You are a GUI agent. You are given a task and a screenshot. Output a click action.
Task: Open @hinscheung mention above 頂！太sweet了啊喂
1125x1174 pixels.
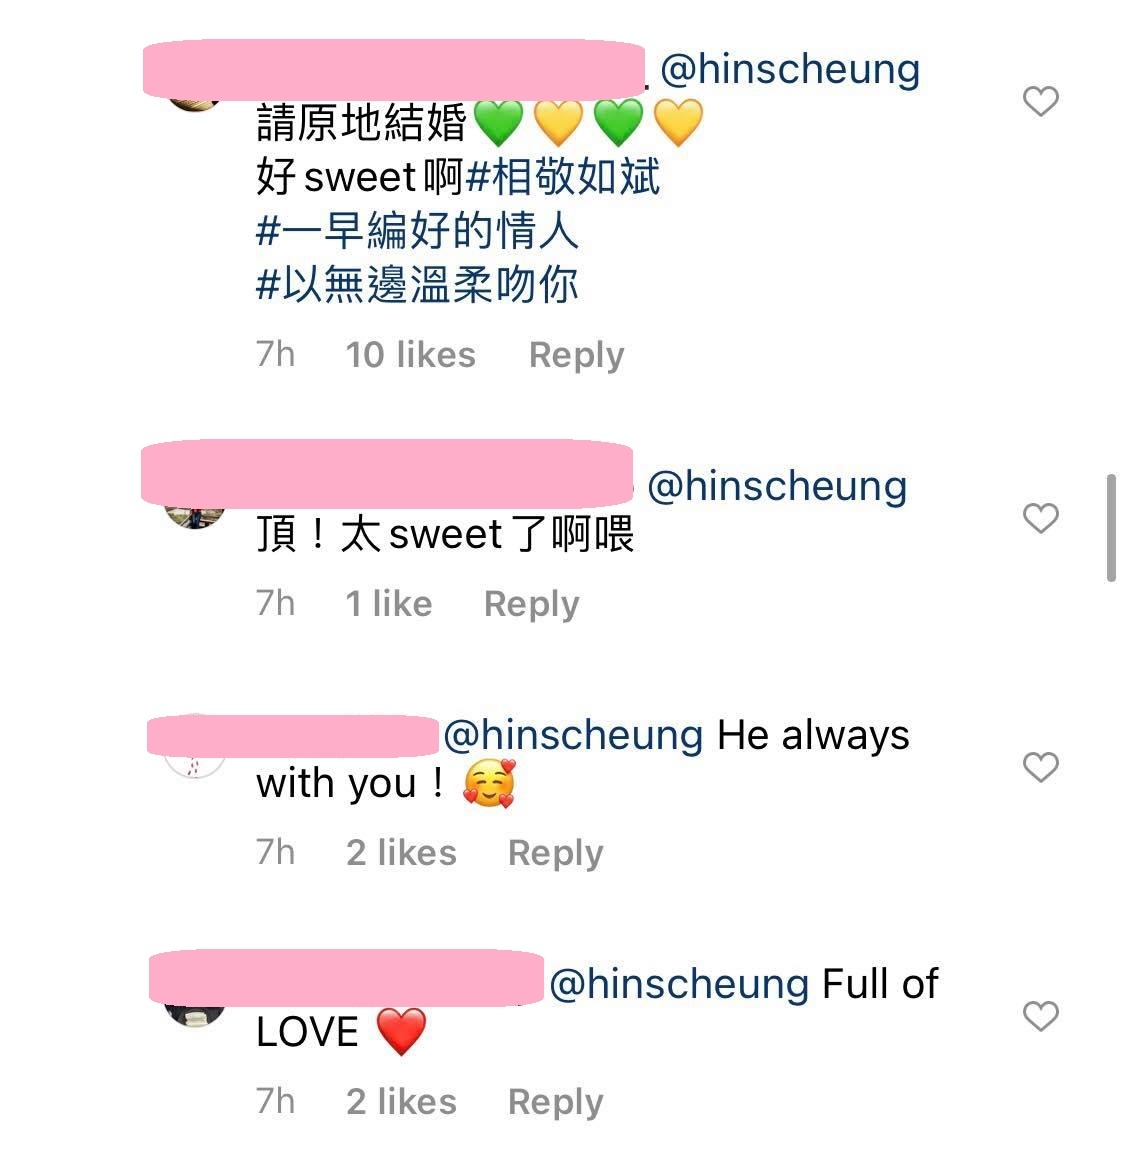tap(777, 486)
